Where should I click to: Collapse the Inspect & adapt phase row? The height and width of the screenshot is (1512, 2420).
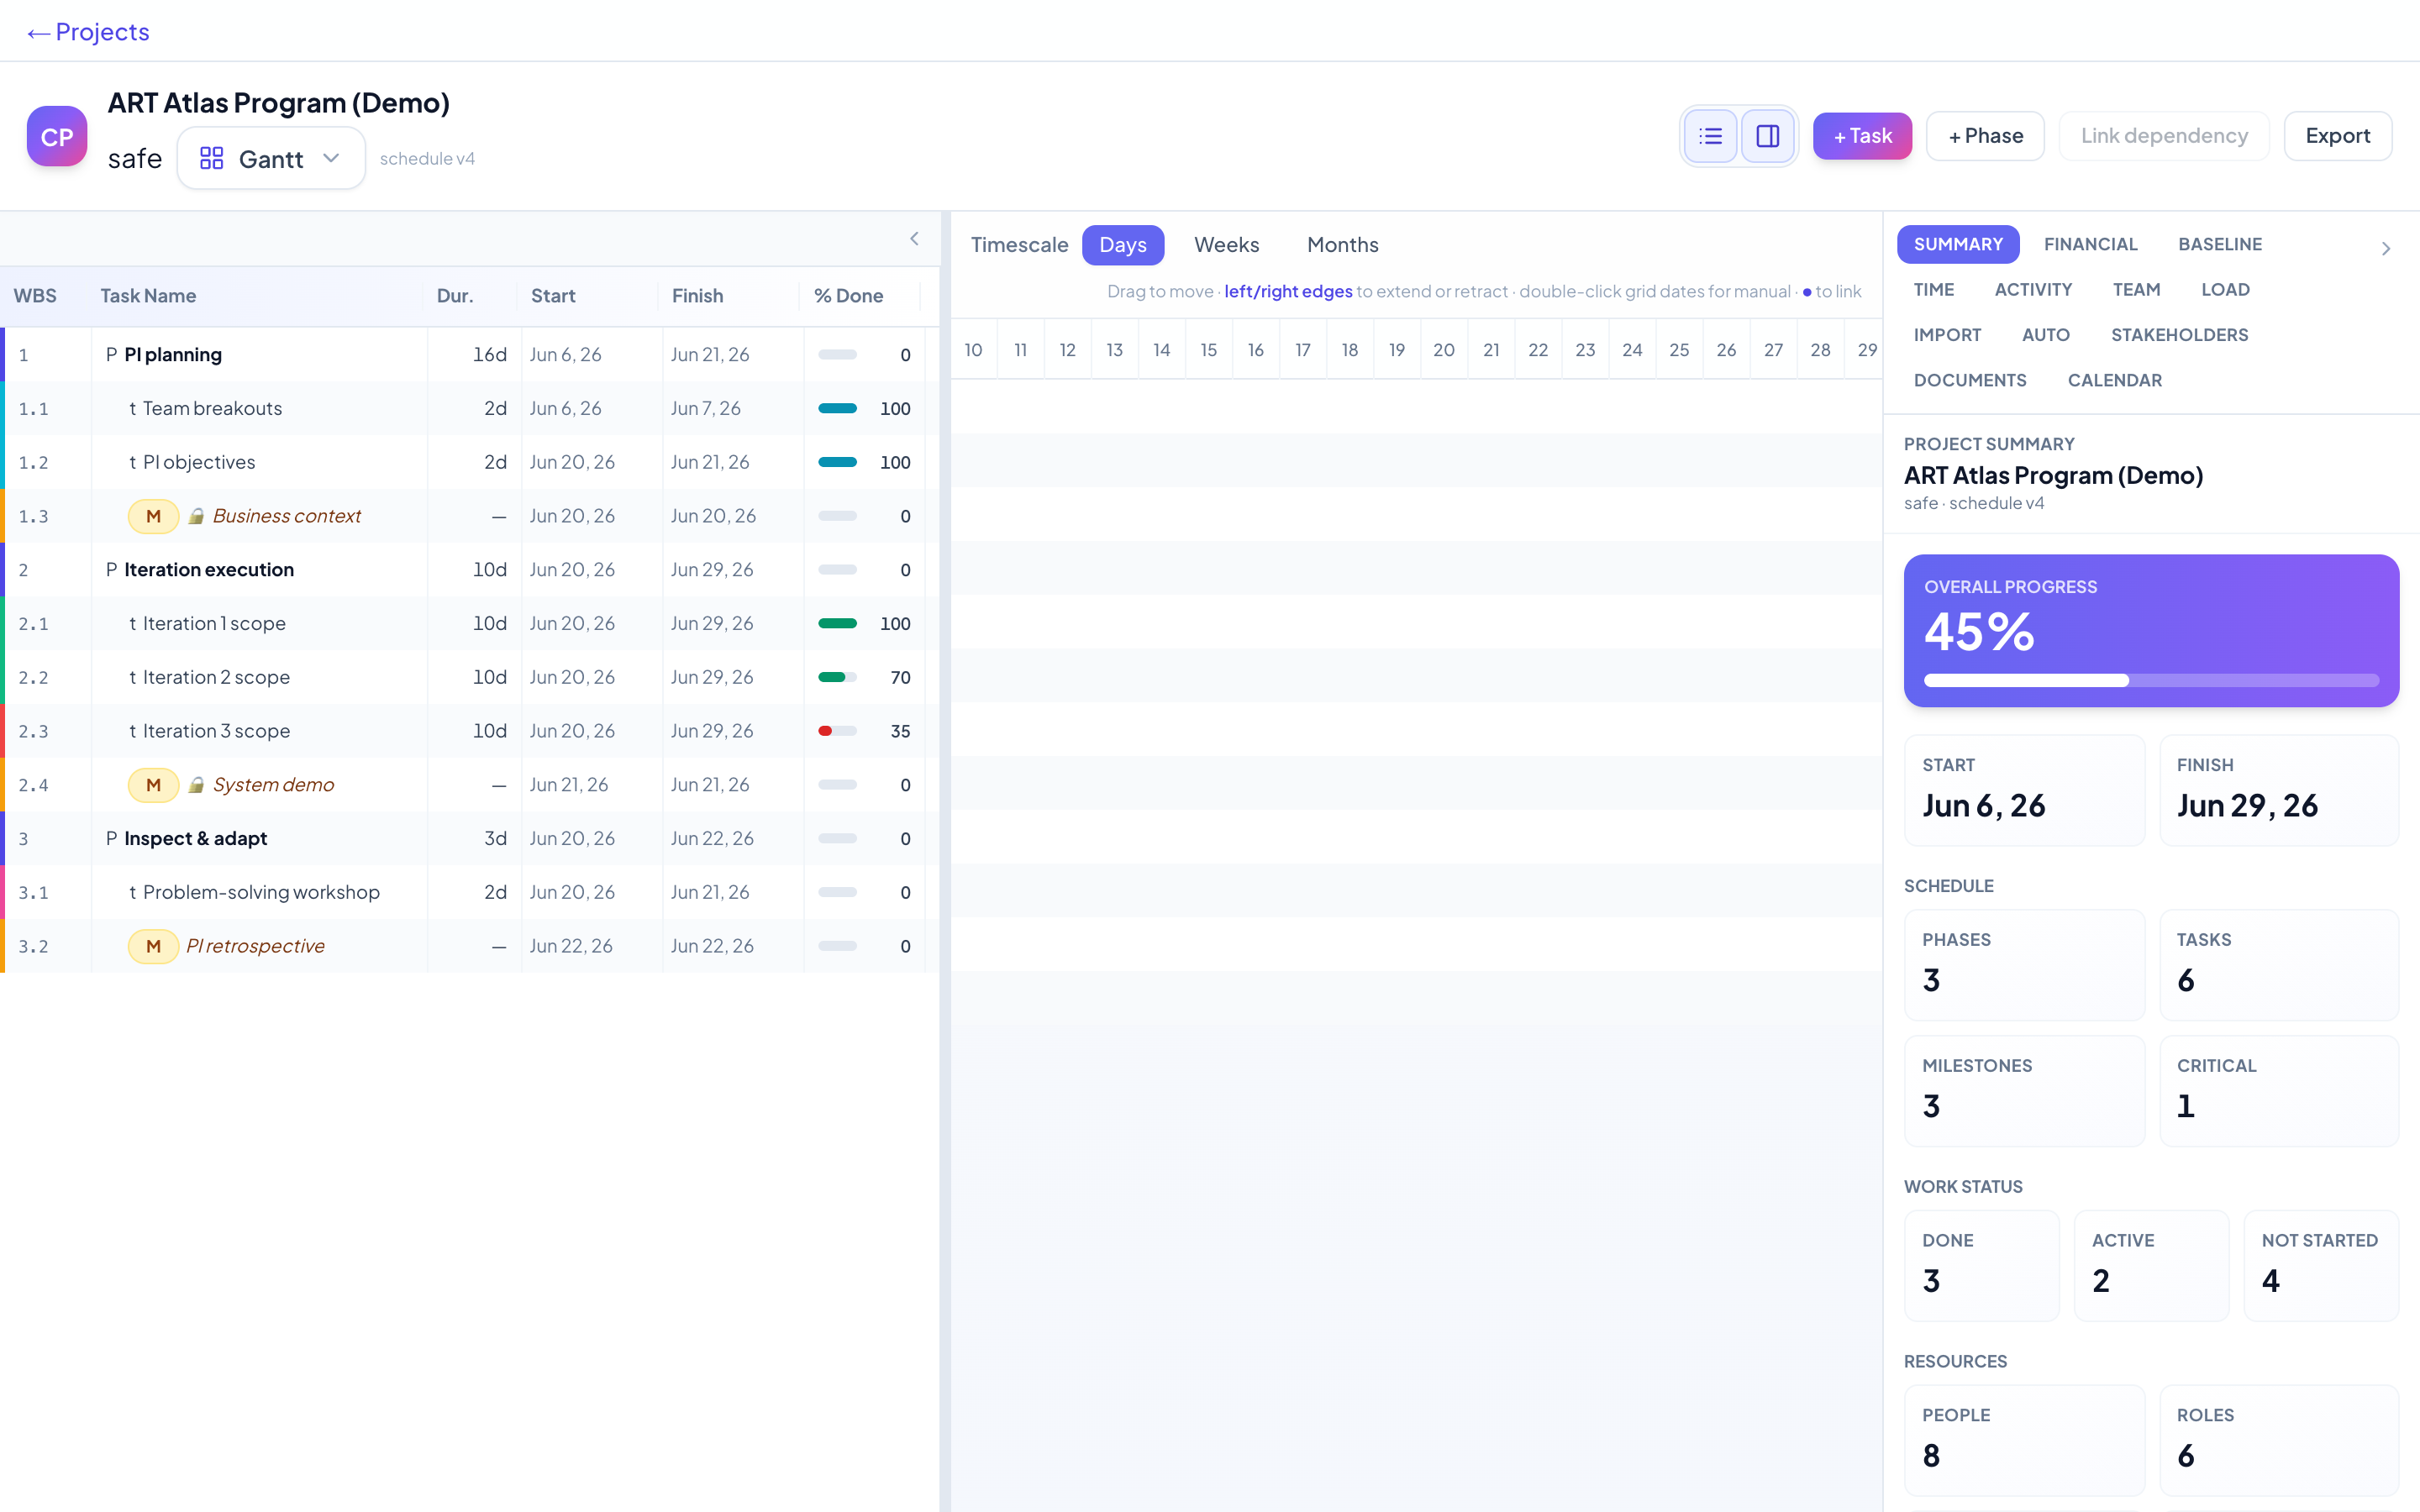pos(111,839)
